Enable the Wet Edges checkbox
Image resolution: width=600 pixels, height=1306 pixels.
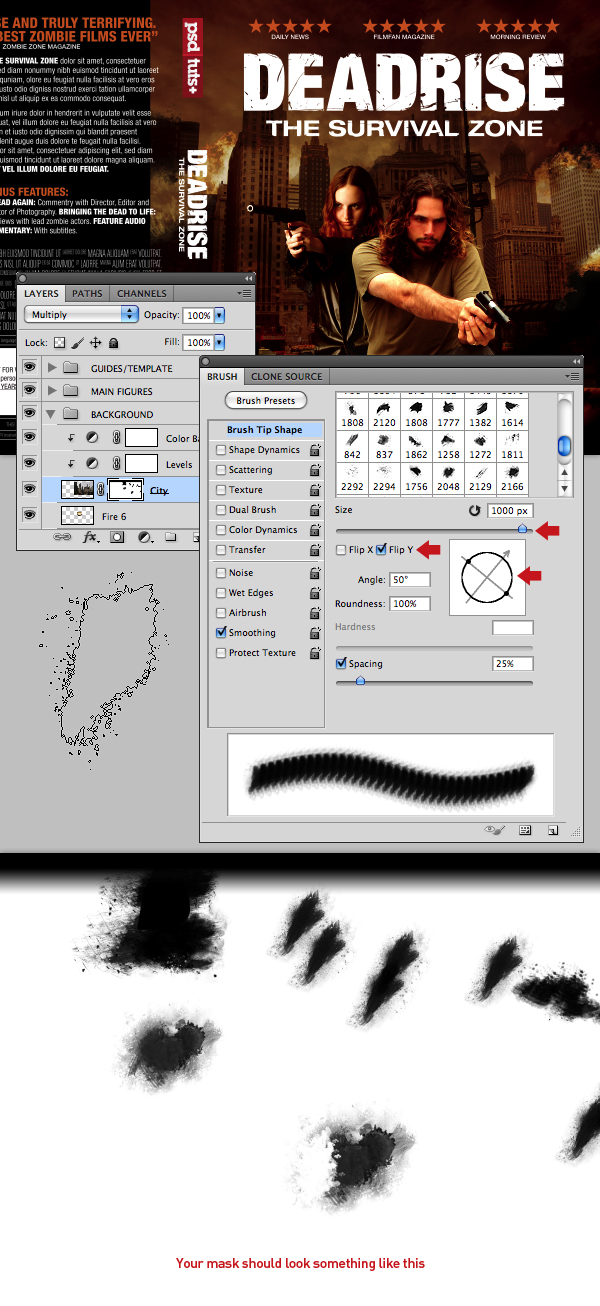click(x=221, y=593)
